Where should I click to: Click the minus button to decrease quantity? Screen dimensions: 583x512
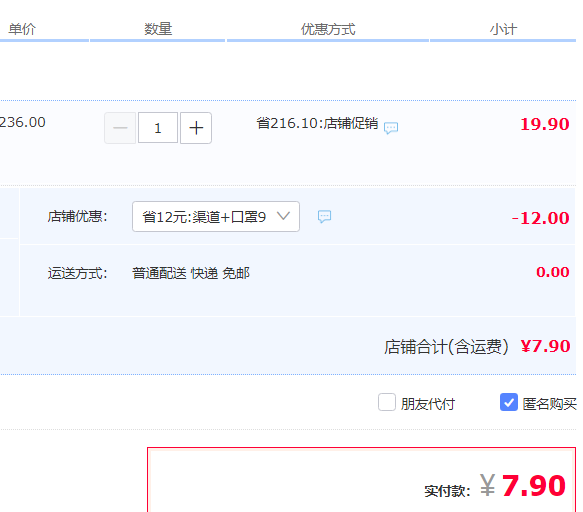tap(120, 128)
